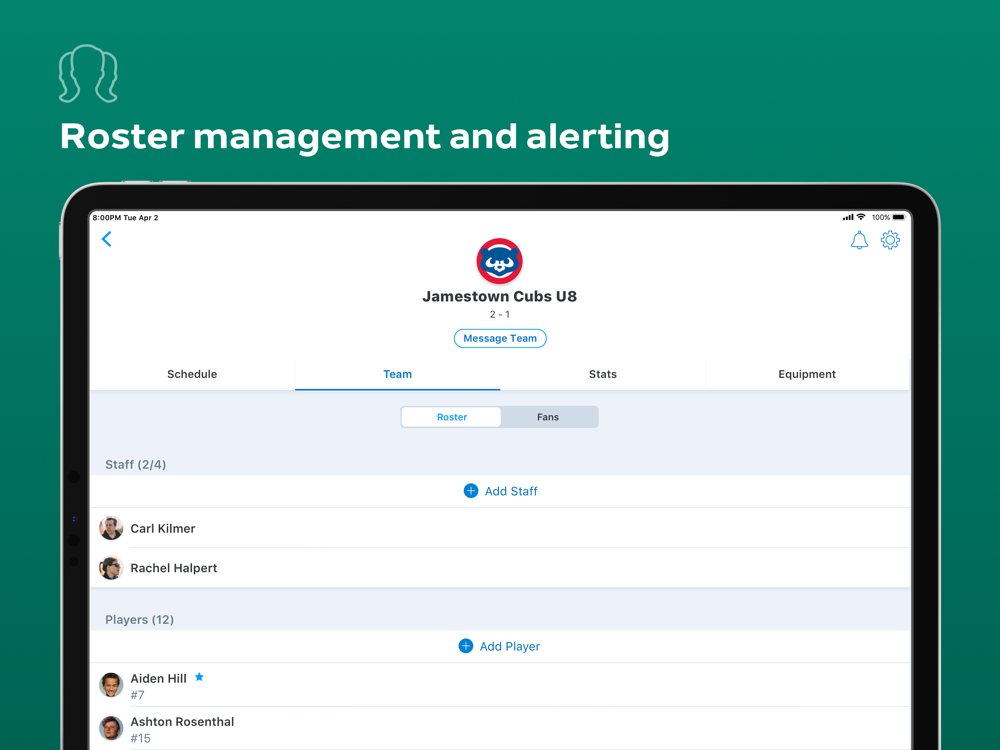Select player Ashton Rosenthal
Screen dimensions: 1000x750
(500, 728)
